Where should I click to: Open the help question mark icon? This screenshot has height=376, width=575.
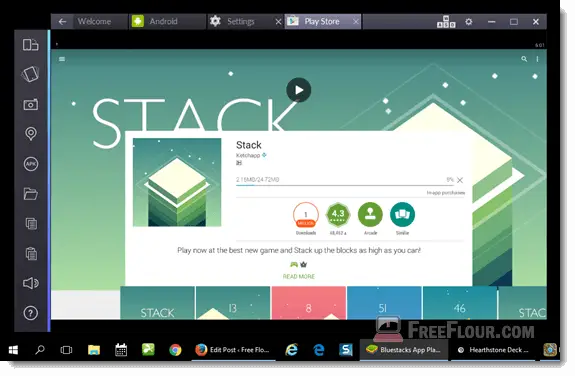[31, 313]
